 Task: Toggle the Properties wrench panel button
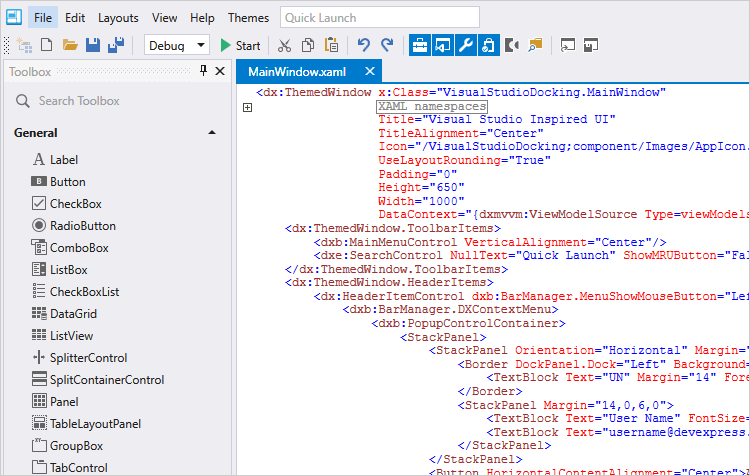465,45
